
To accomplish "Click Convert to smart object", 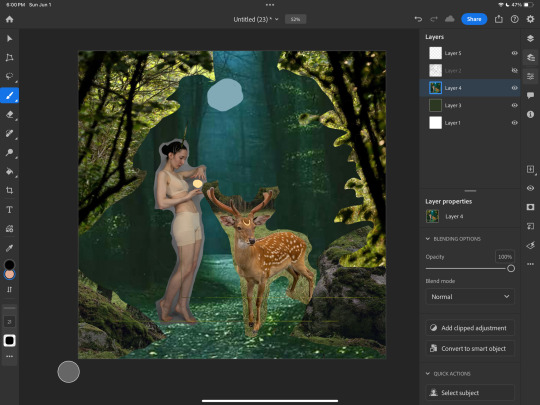I will pos(470,349).
